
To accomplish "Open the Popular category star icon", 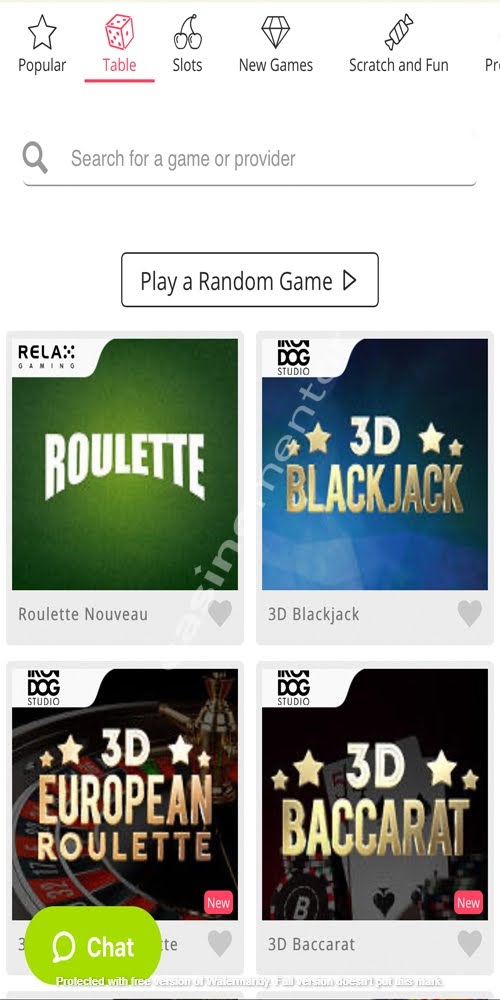I will [x=42, y=33].
